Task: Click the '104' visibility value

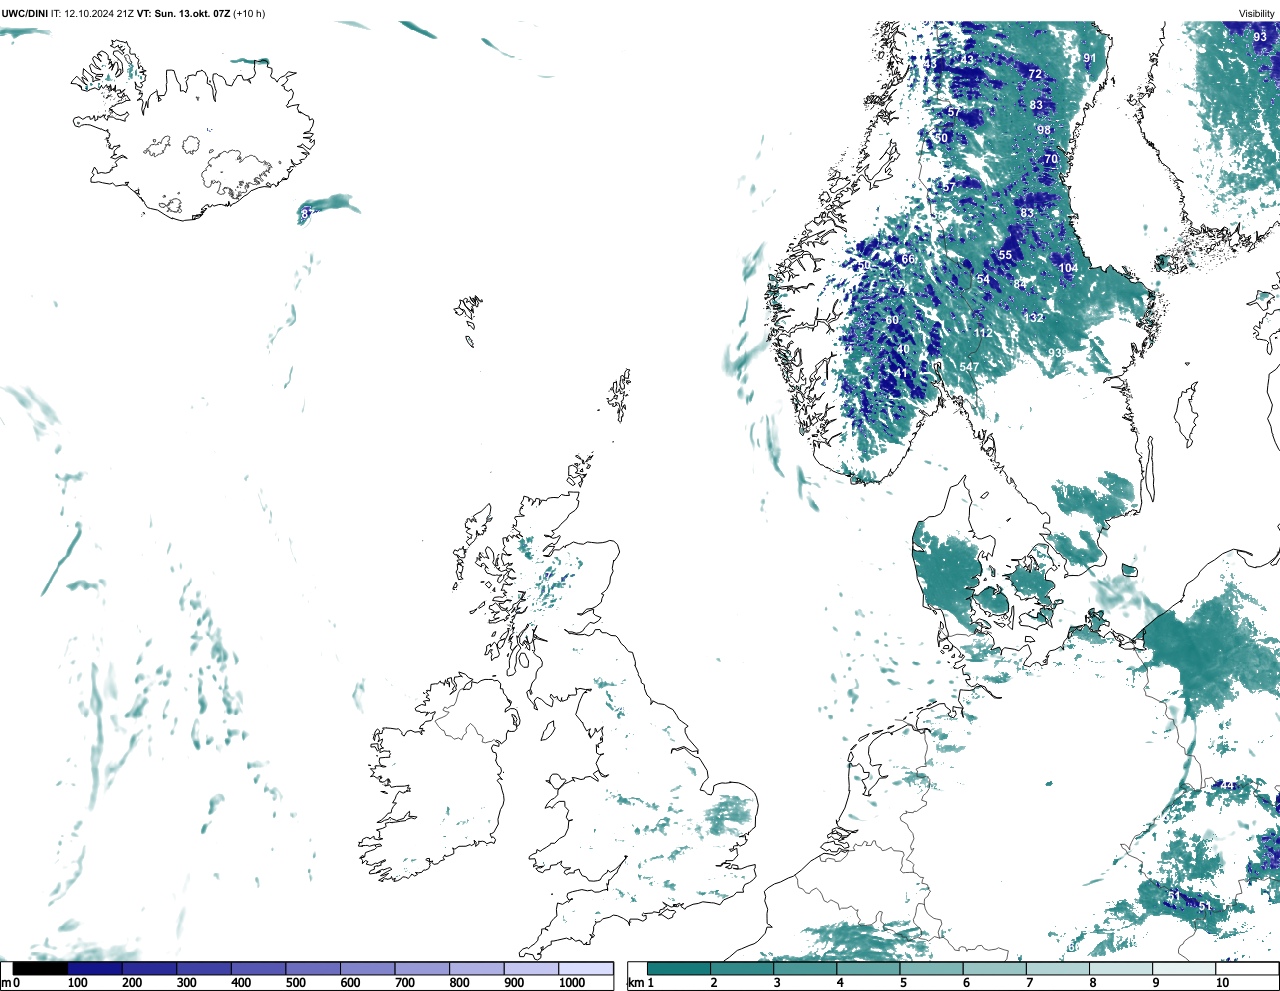Action: point(1068,268)
